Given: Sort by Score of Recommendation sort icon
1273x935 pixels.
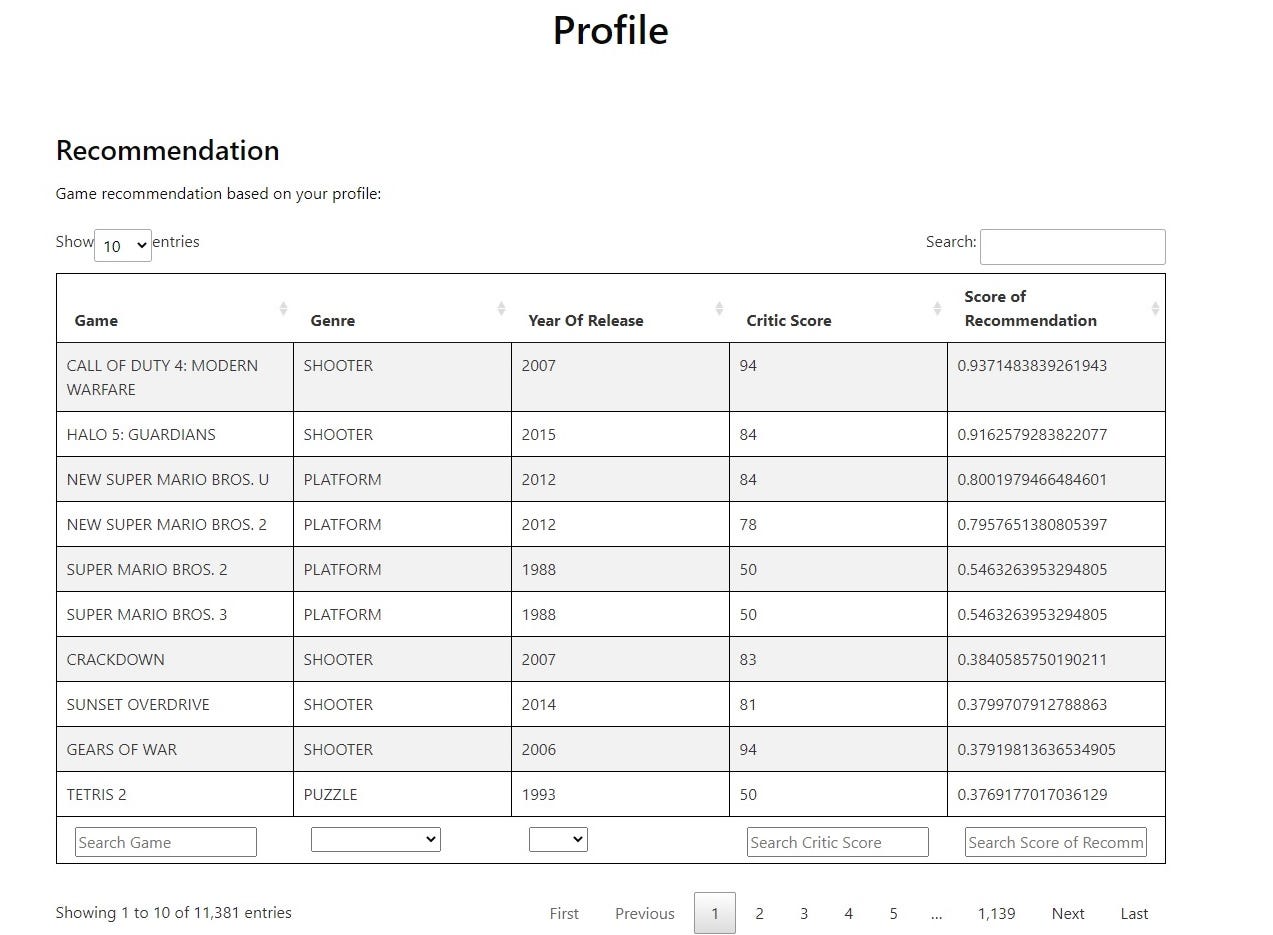Looking at the screenshot, I should pyautogui.click(x=1155, y=308).
